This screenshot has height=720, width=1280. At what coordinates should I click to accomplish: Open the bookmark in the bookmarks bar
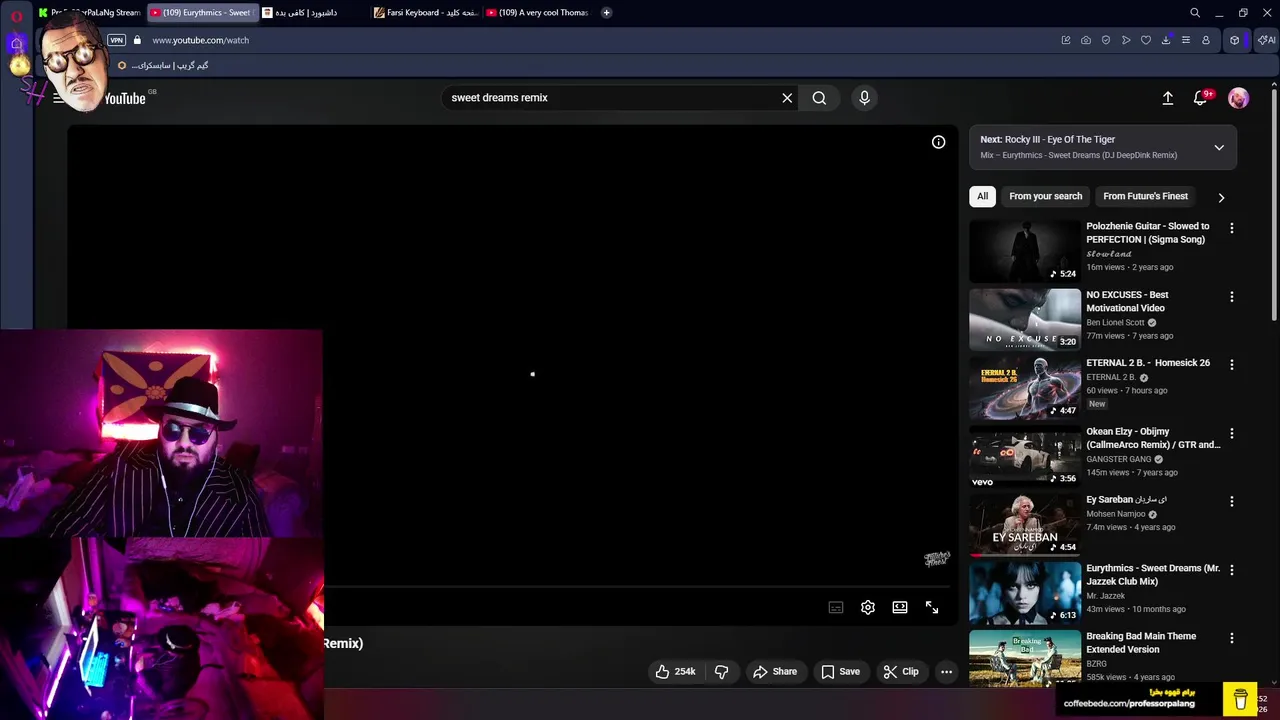pos(163,66)
